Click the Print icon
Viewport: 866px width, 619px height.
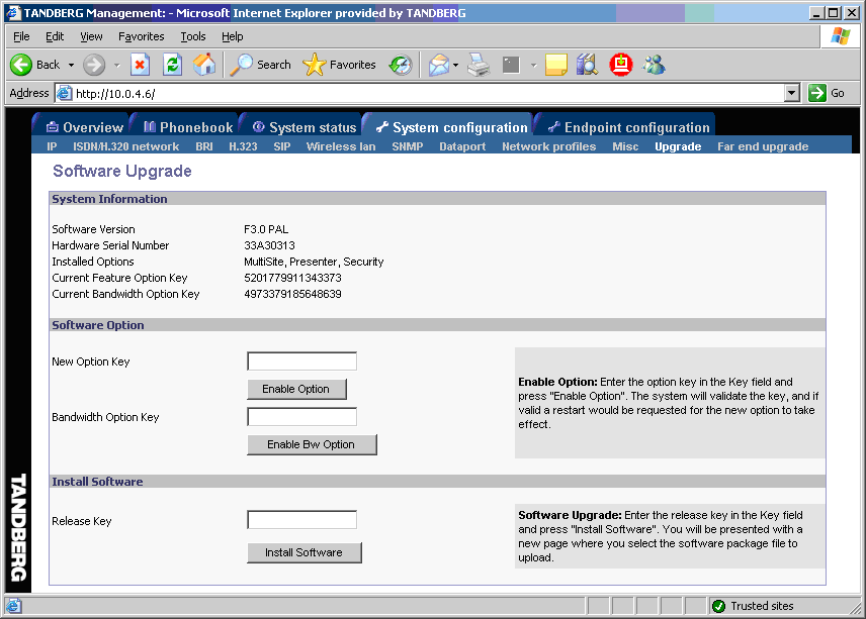[478, 65]
